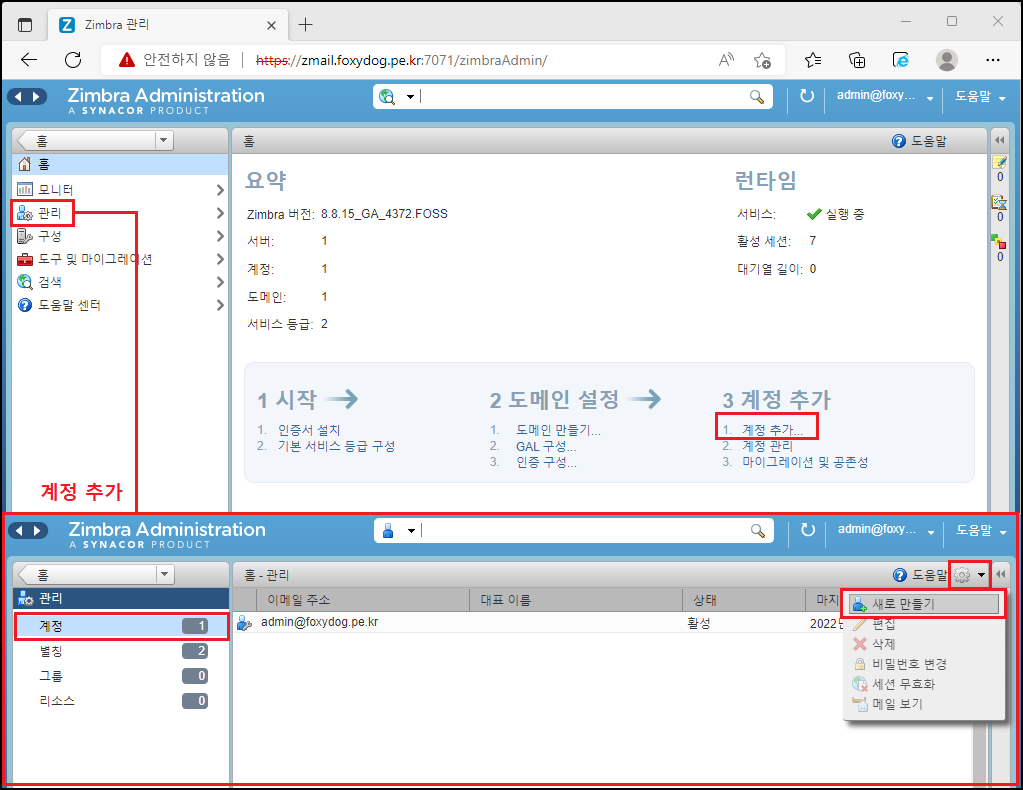The width and height of the screenshot is (1023, 790).
Task: Click 인증서 설치 link
Action: click(309, 430)
